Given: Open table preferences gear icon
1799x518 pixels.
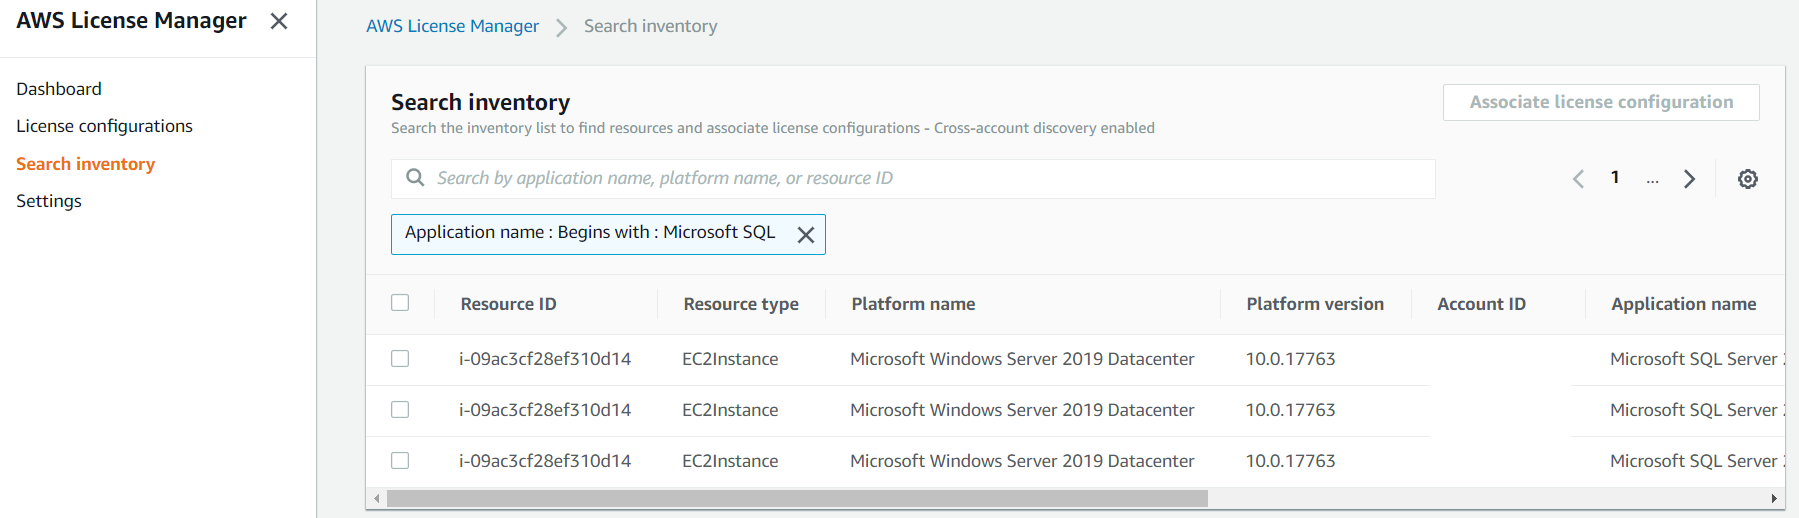Looking at the screenshot, I should pyautogui.click(x=1747, y=179).
